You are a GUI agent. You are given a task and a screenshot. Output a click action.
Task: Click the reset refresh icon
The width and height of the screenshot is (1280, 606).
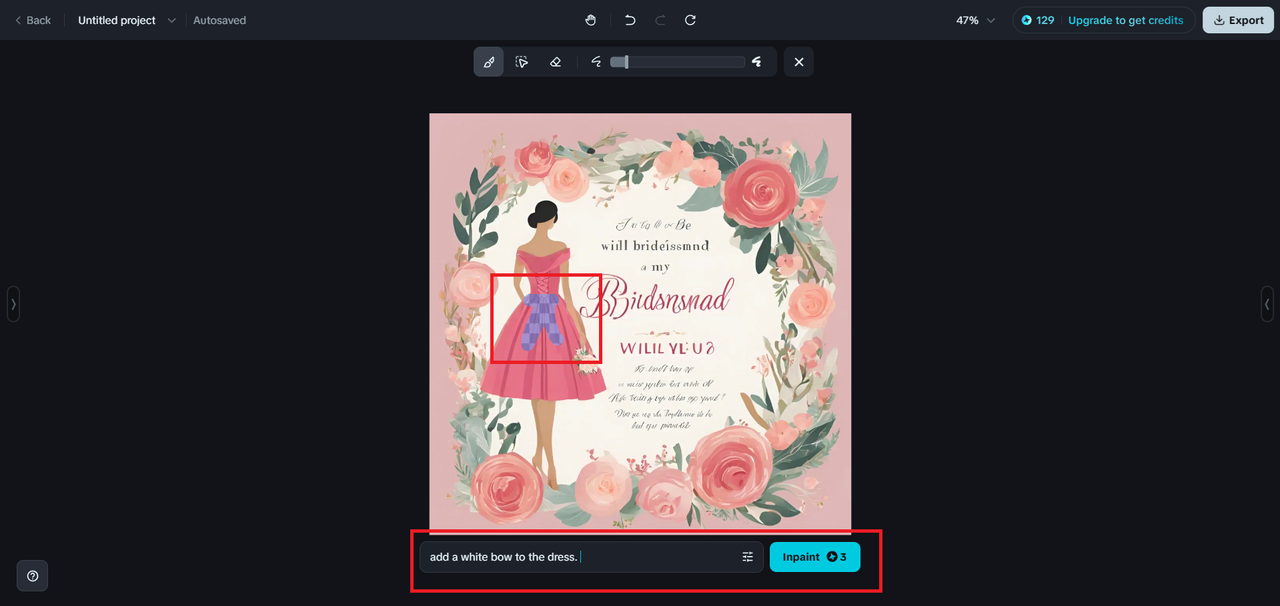click(x=690, y=20)
